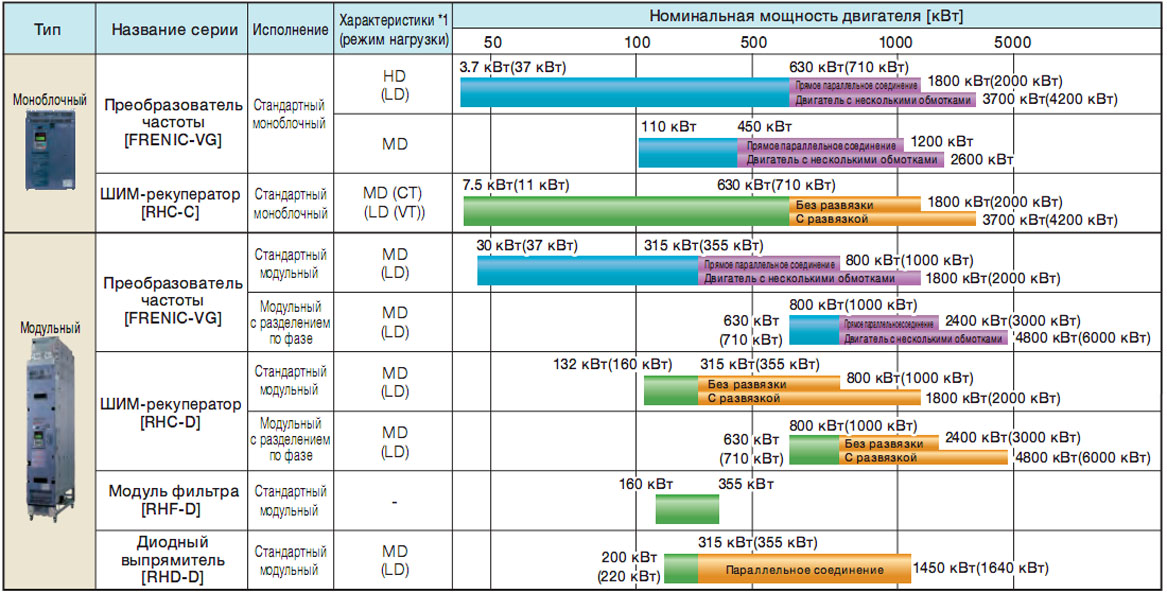Click the 'Модульный' type label
The image size is (1167, 593).
coord(50,328)
